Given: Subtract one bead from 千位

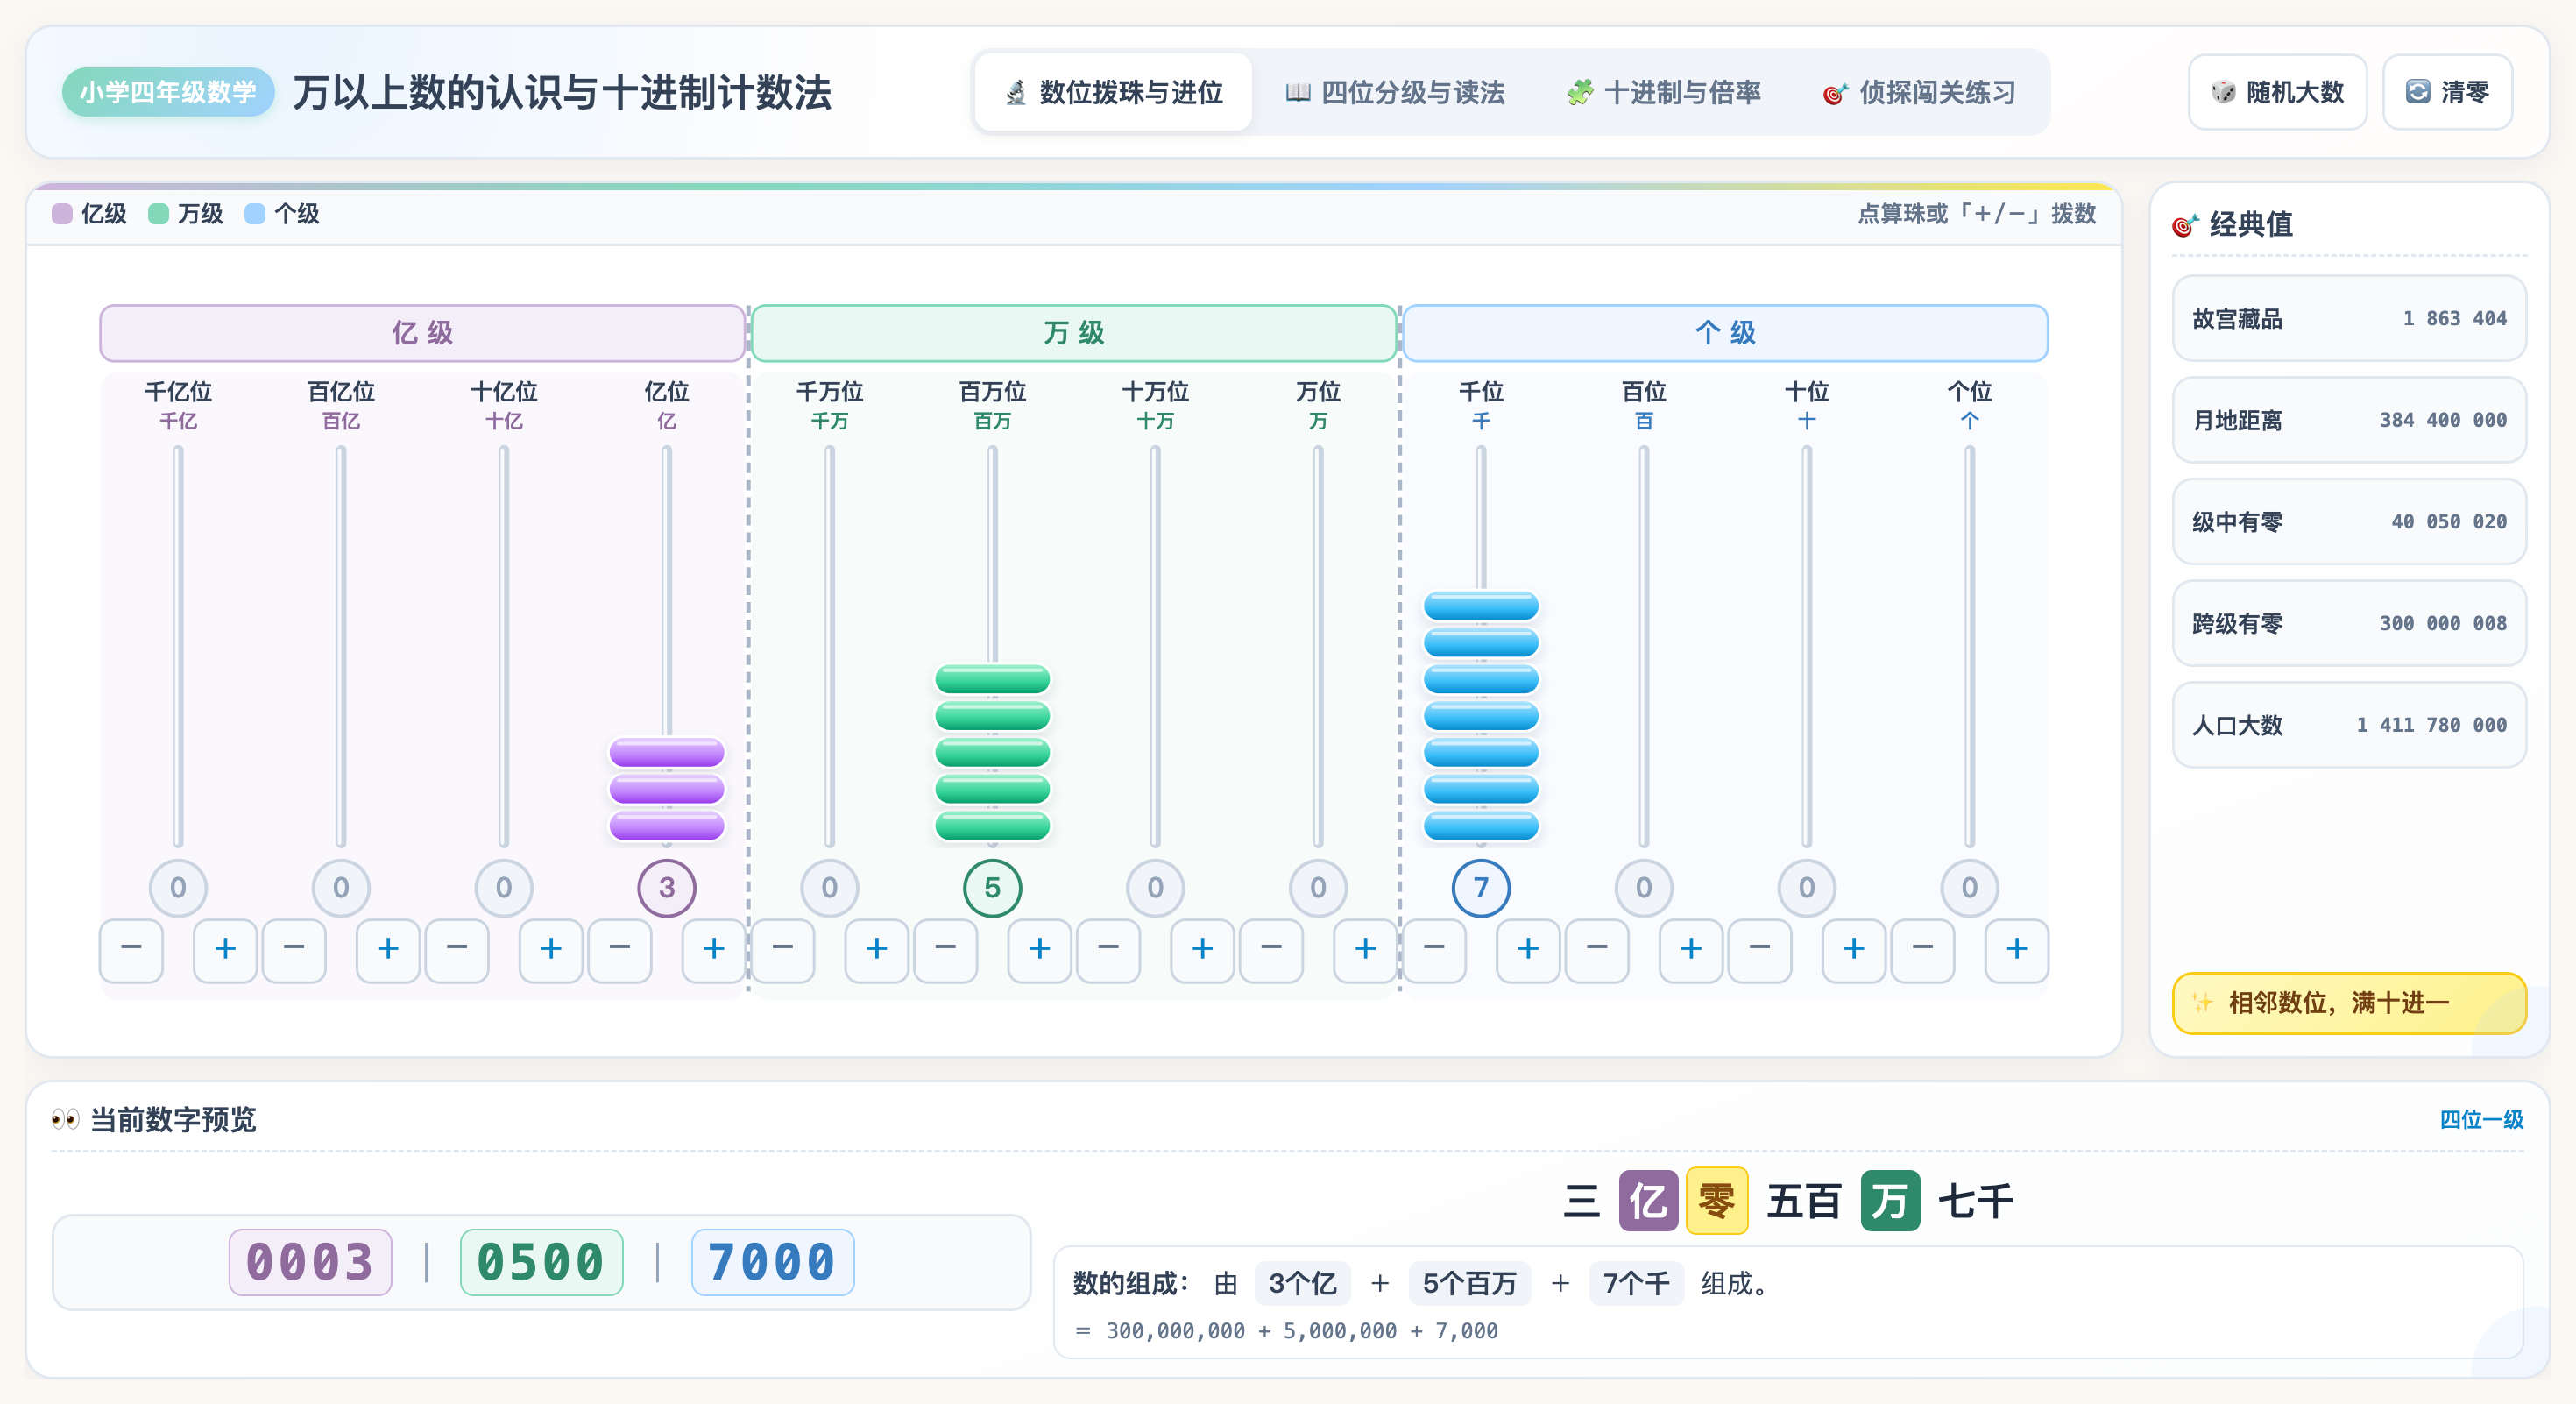Looking at the screenshot, I should tap(1435, 950).
